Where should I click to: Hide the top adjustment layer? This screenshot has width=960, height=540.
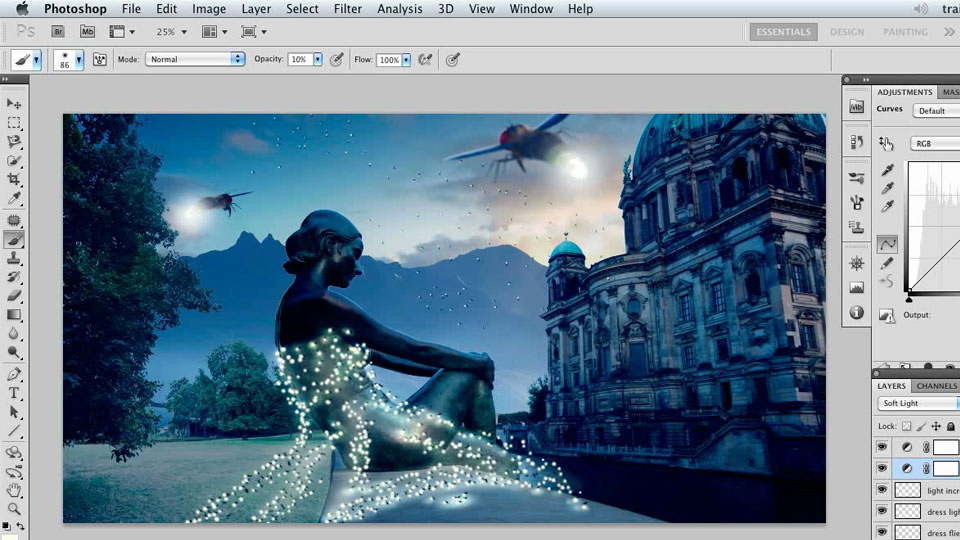click(x=882, y=448)
